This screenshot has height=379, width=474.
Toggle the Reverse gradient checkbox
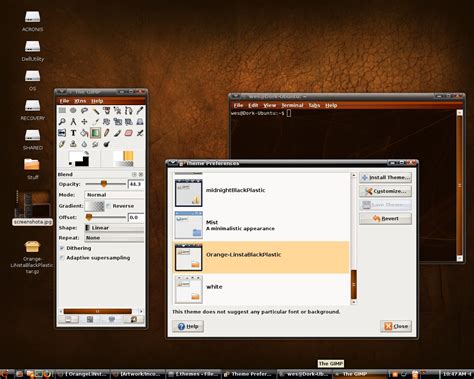[x=108, y=206]
